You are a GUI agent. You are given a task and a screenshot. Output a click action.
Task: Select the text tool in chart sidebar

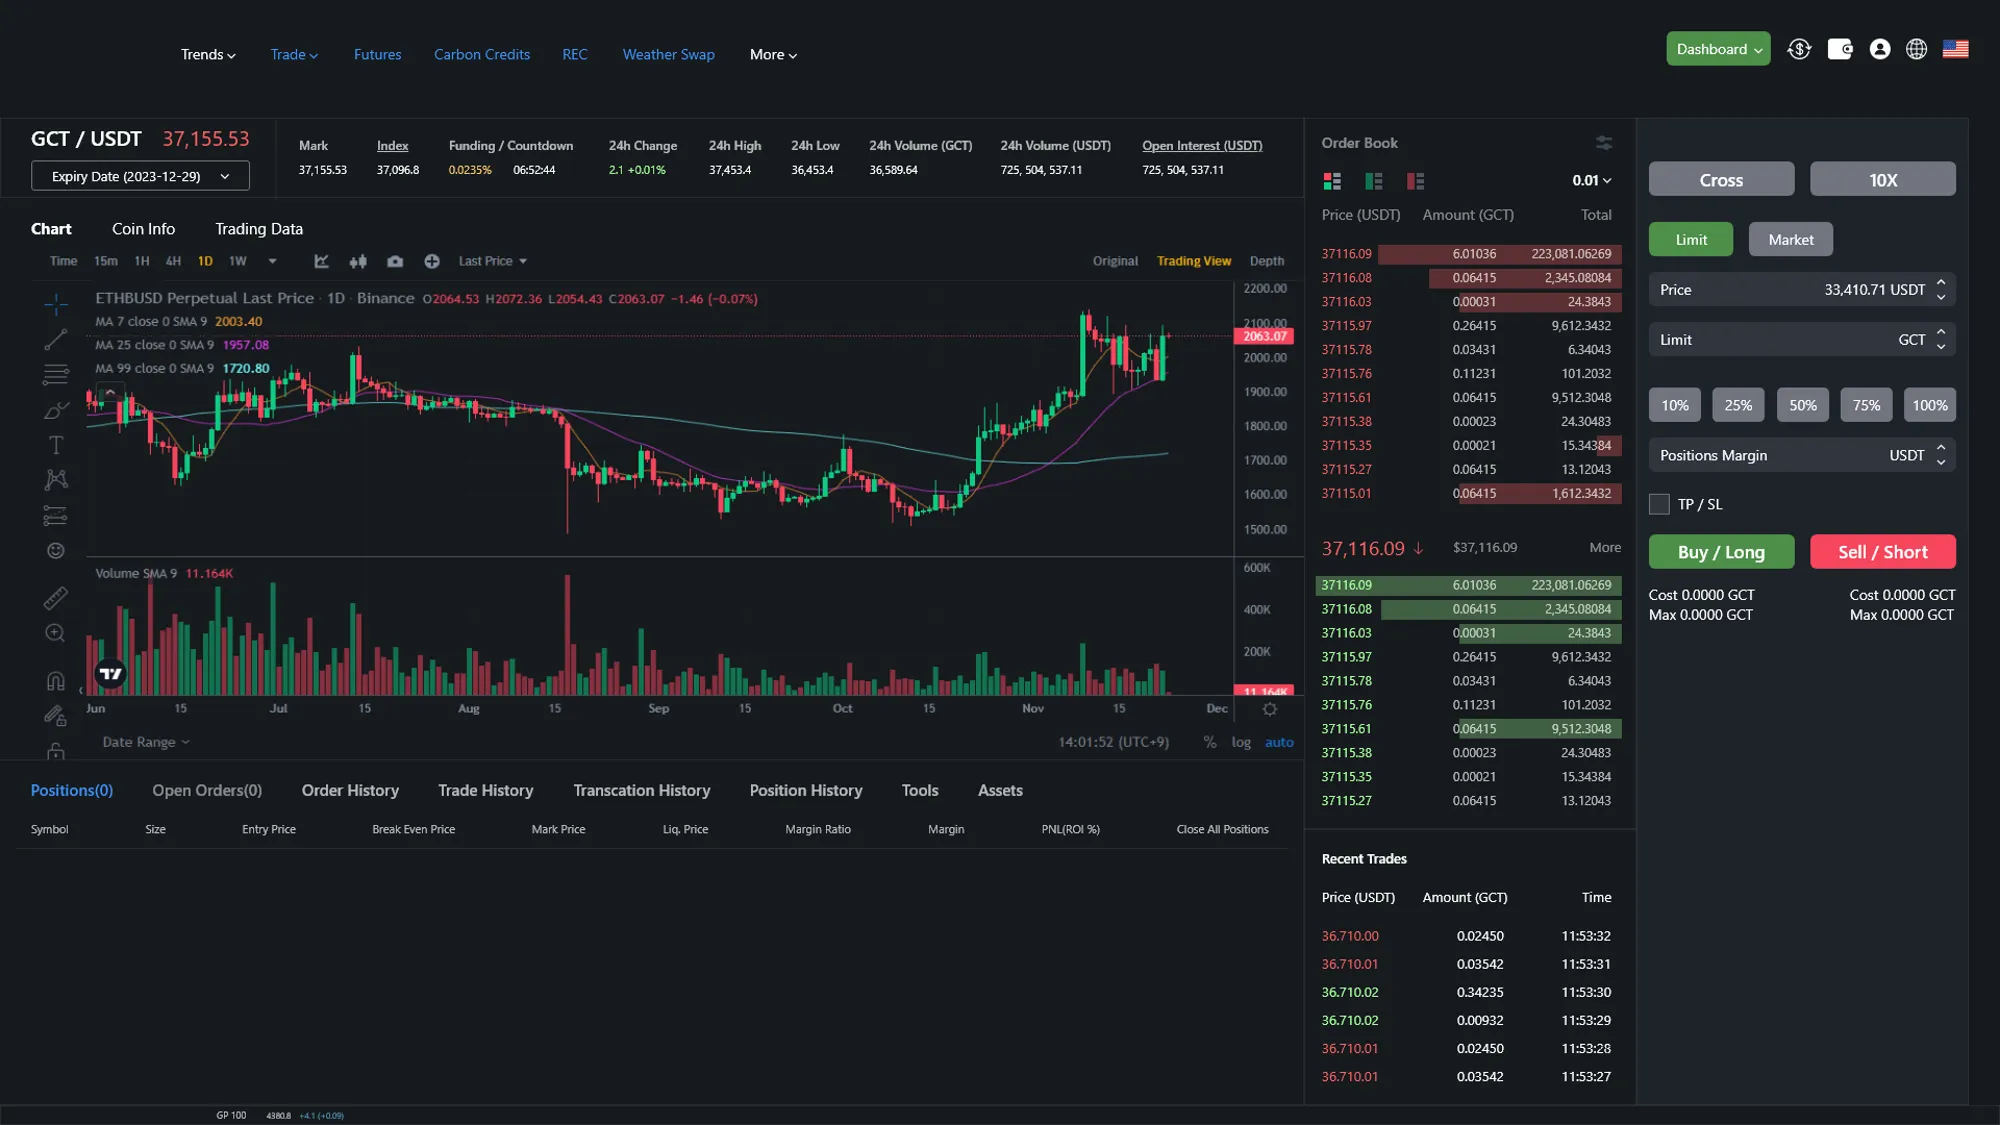click(x=56, y=445)
